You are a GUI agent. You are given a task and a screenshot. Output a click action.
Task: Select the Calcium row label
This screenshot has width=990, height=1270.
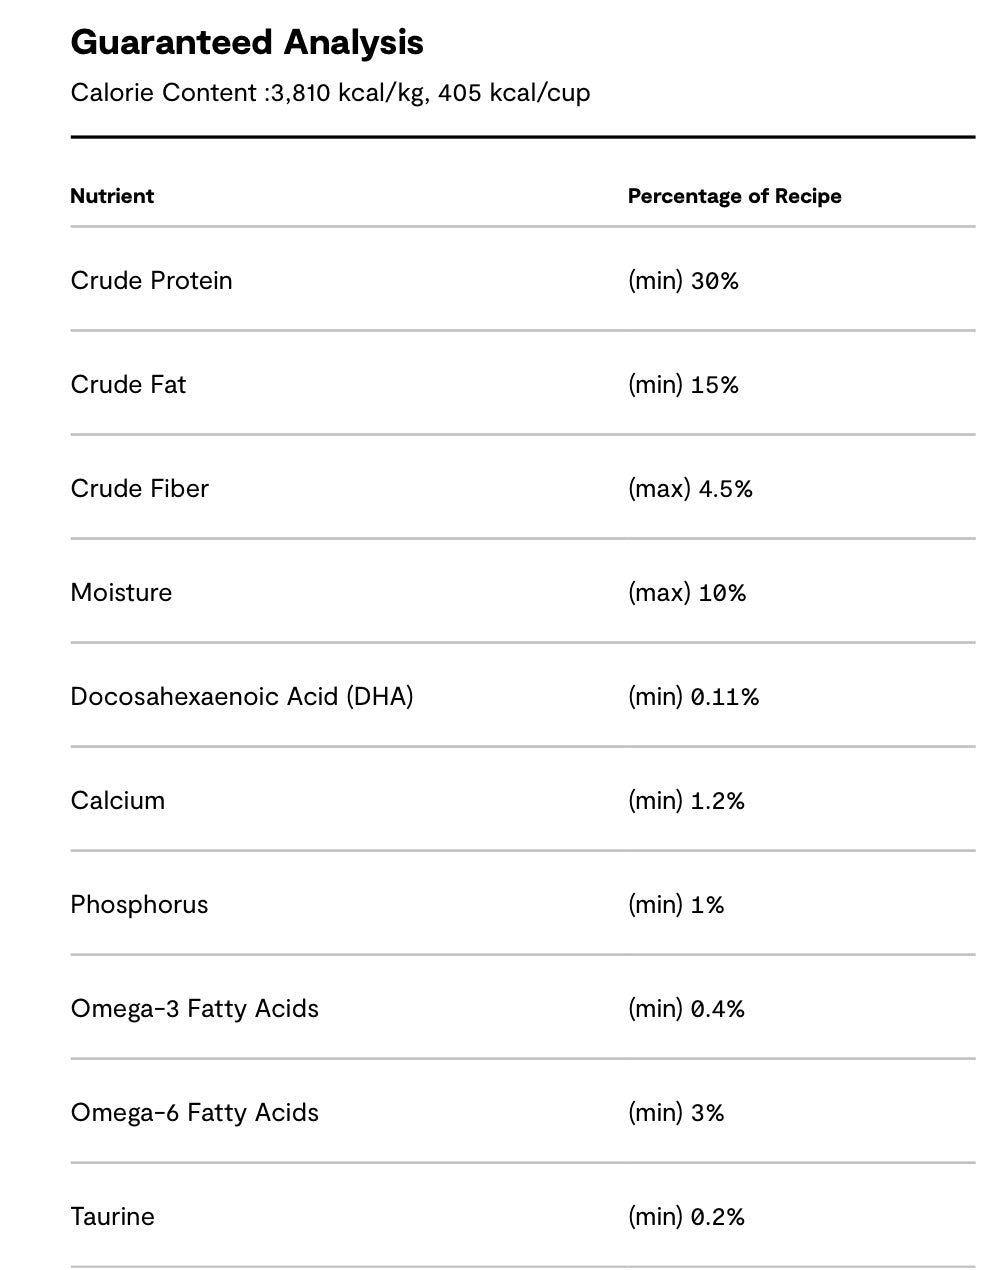117,800
